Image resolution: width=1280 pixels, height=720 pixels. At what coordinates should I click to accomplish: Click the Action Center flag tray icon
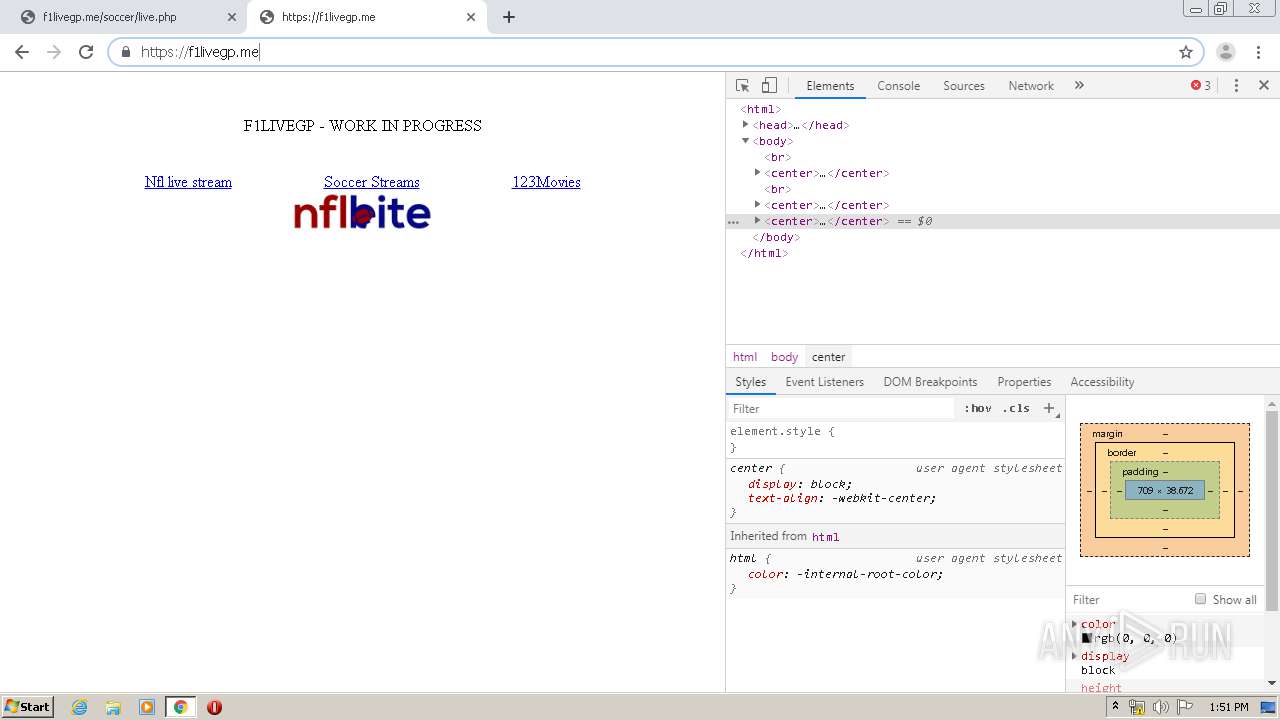pyautogui.click(x=1185, y=707)
